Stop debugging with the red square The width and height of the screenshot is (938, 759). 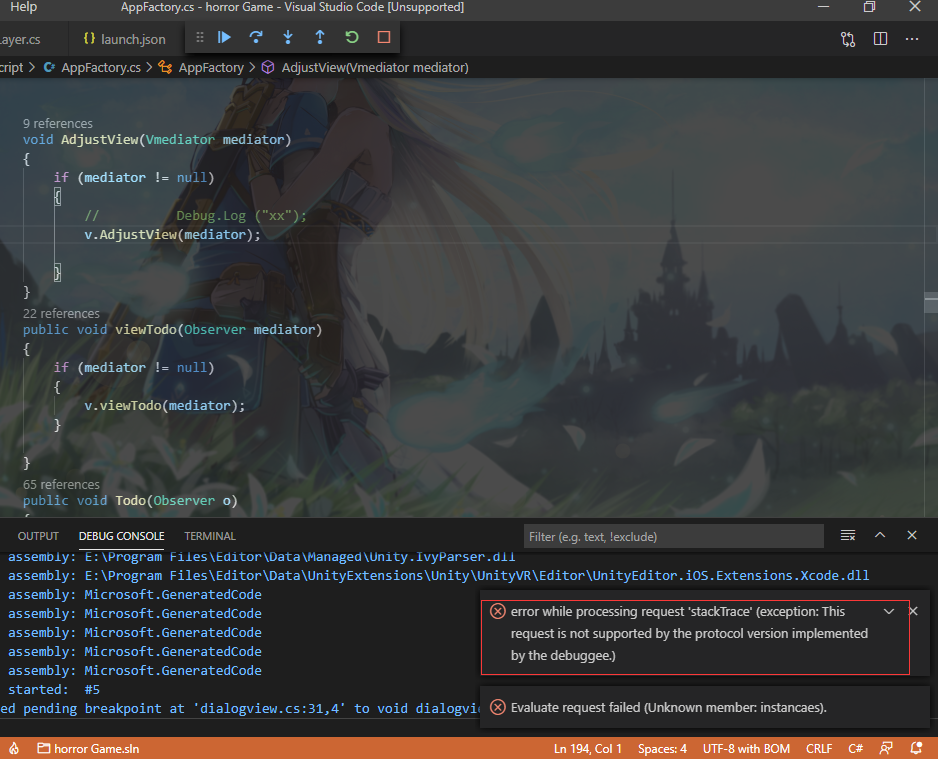[x=384, y=38]
